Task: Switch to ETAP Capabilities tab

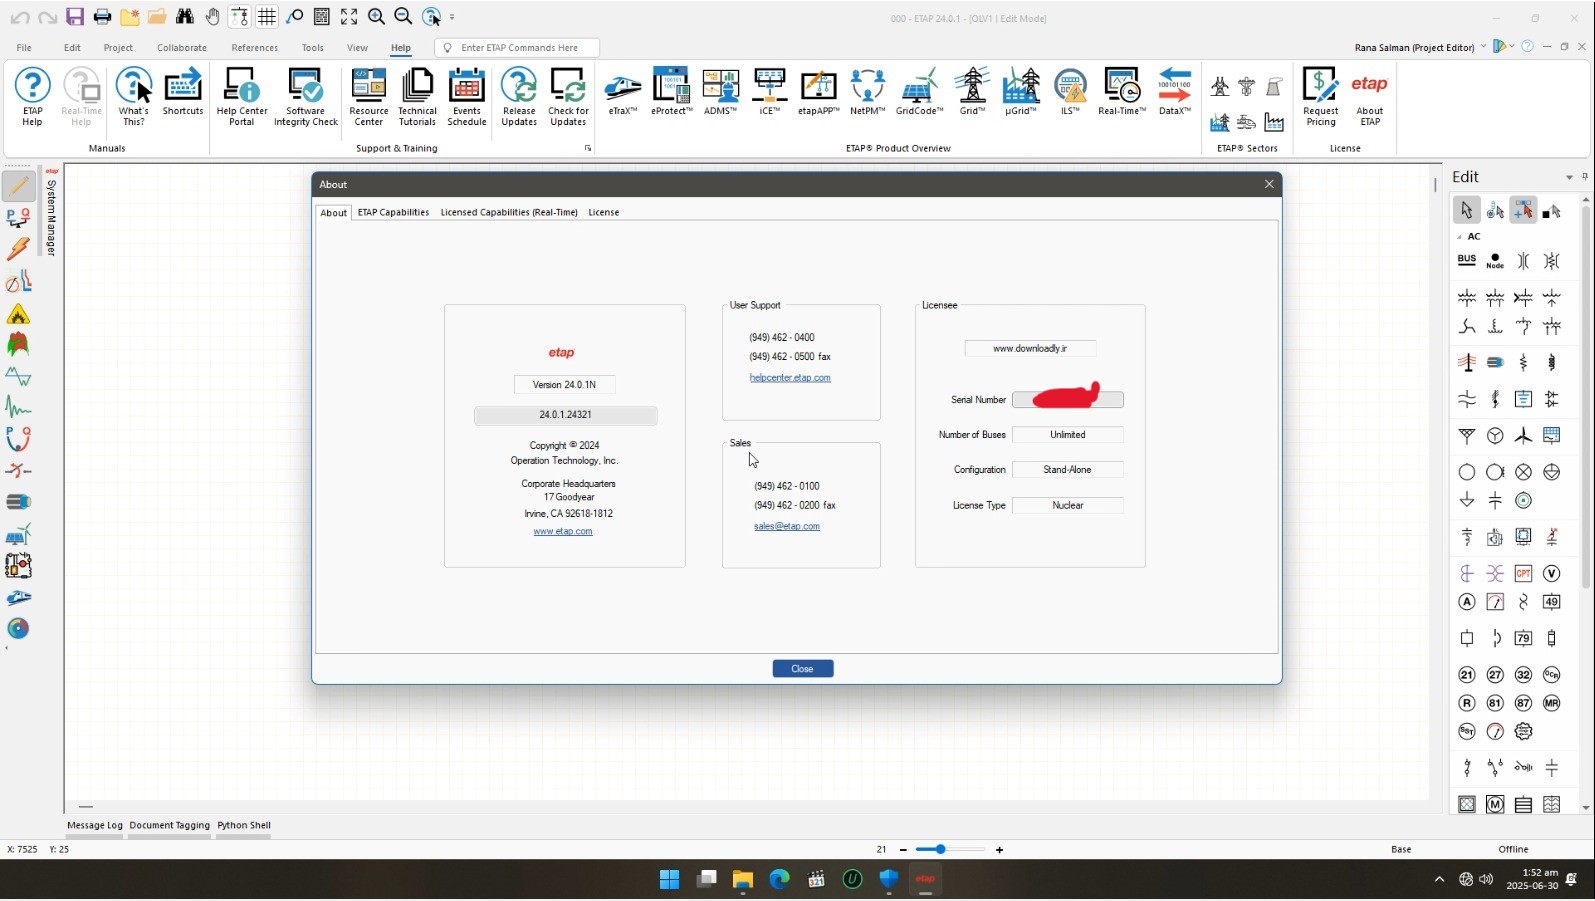Action: pyautogui.click(x=393, y=212)
